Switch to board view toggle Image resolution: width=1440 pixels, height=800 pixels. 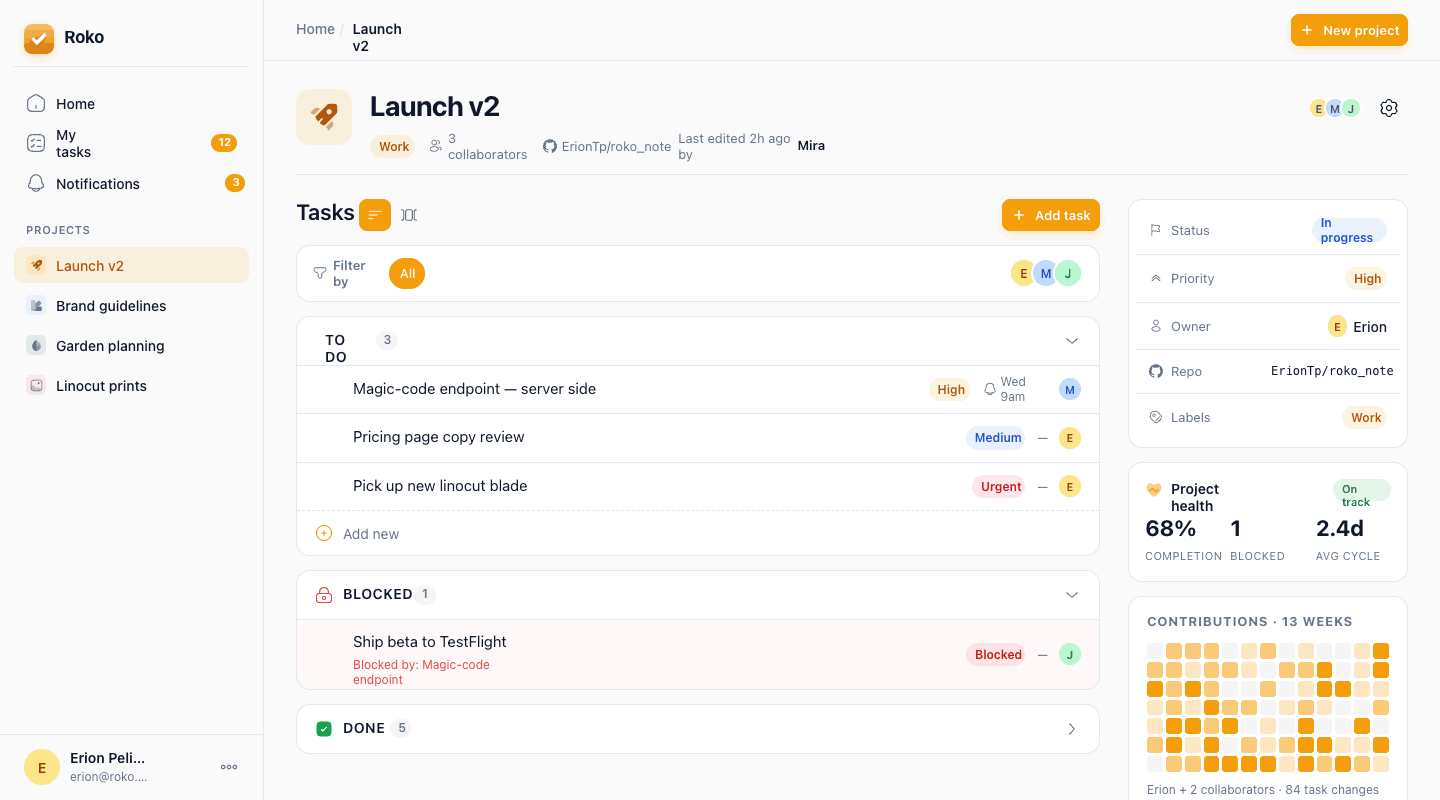point(409,215)
